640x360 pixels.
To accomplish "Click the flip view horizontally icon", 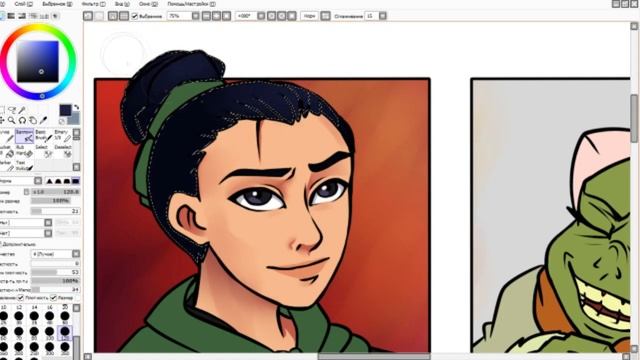I will coord(325,16).
